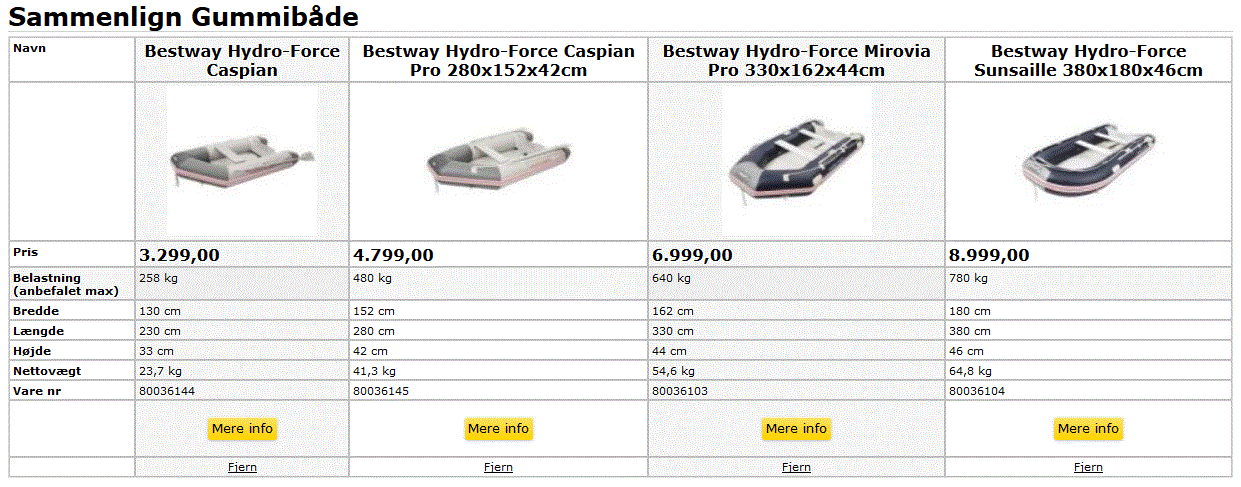The image size is (1241, 487).
Task: Open the Caspian Pro 280x152x42cm title
Action: click(x=498, y=60)
